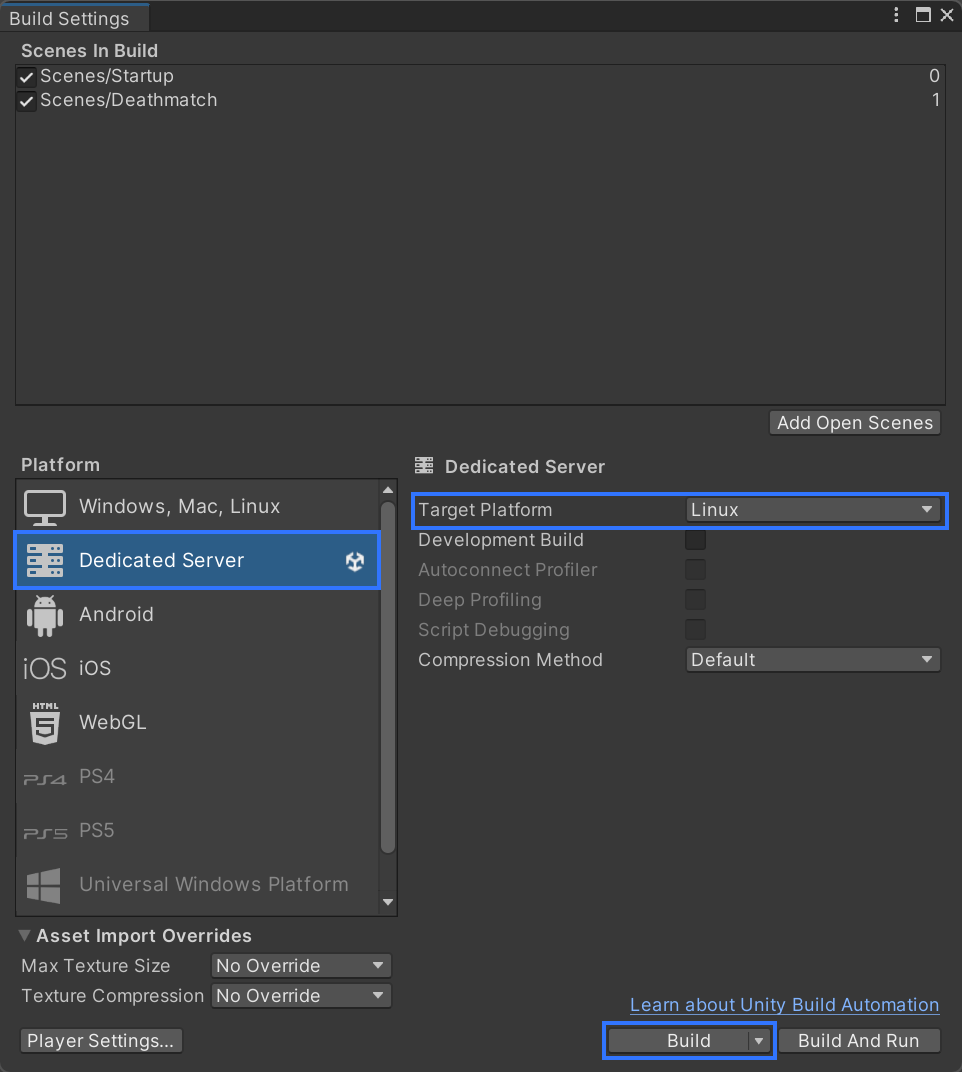Click the Add Open Scenes button
The width and height of the screenshot is (962, 1072).
[855, 423]
